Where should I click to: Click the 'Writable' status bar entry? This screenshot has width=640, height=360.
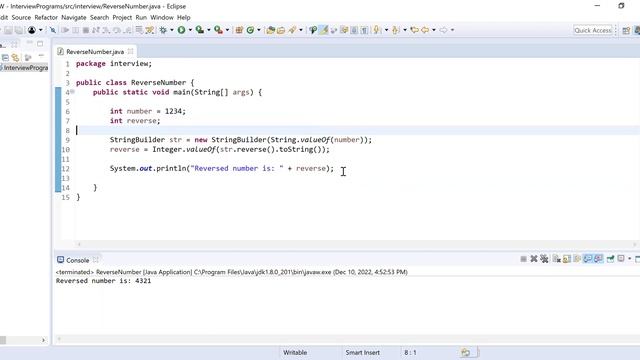click(x=295, y=352)
